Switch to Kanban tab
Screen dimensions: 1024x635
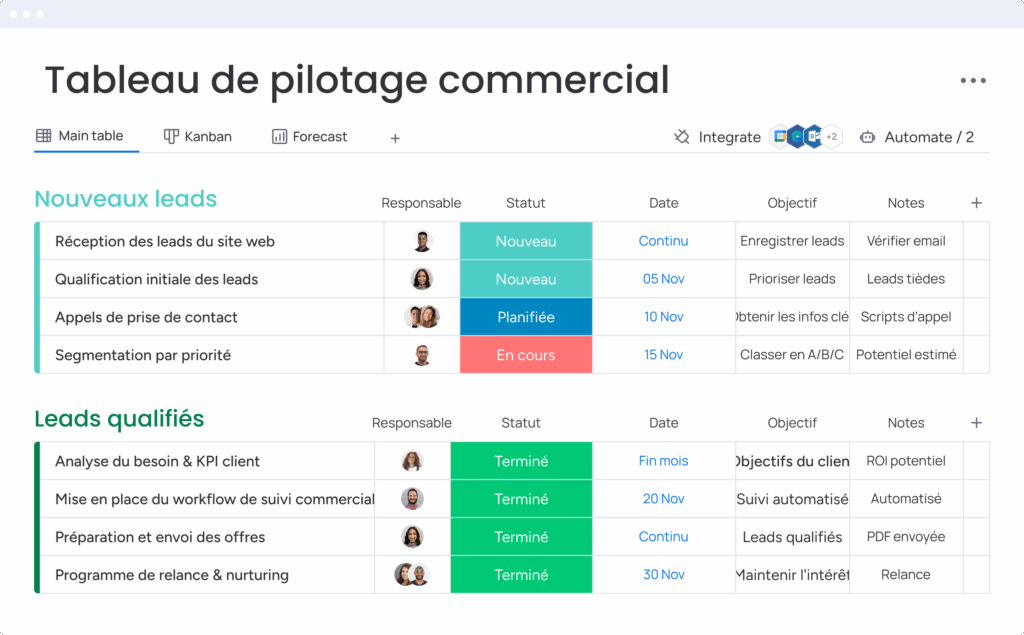(197, 137)
